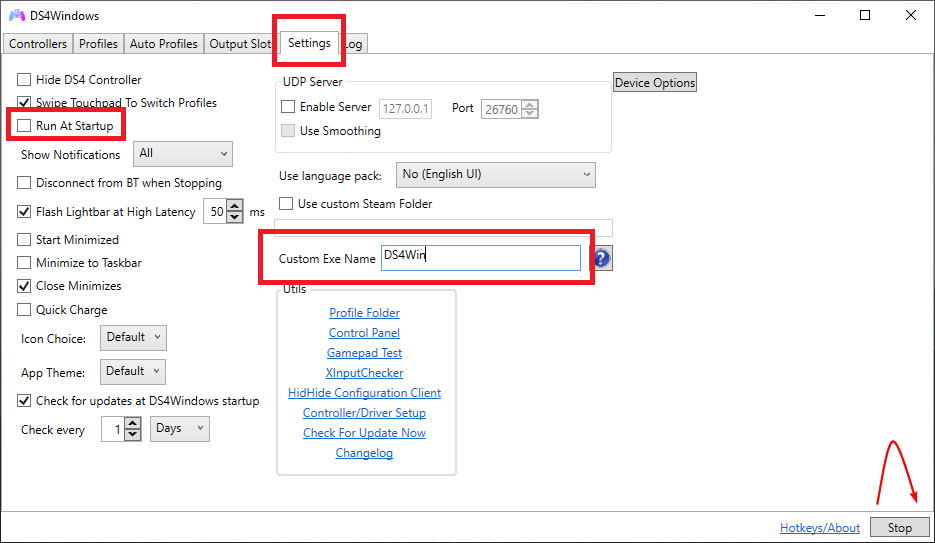The image size is (935, 543).
Task: Toggle Flash Lightbar at High Latency
Action: [x=24, y=212]
